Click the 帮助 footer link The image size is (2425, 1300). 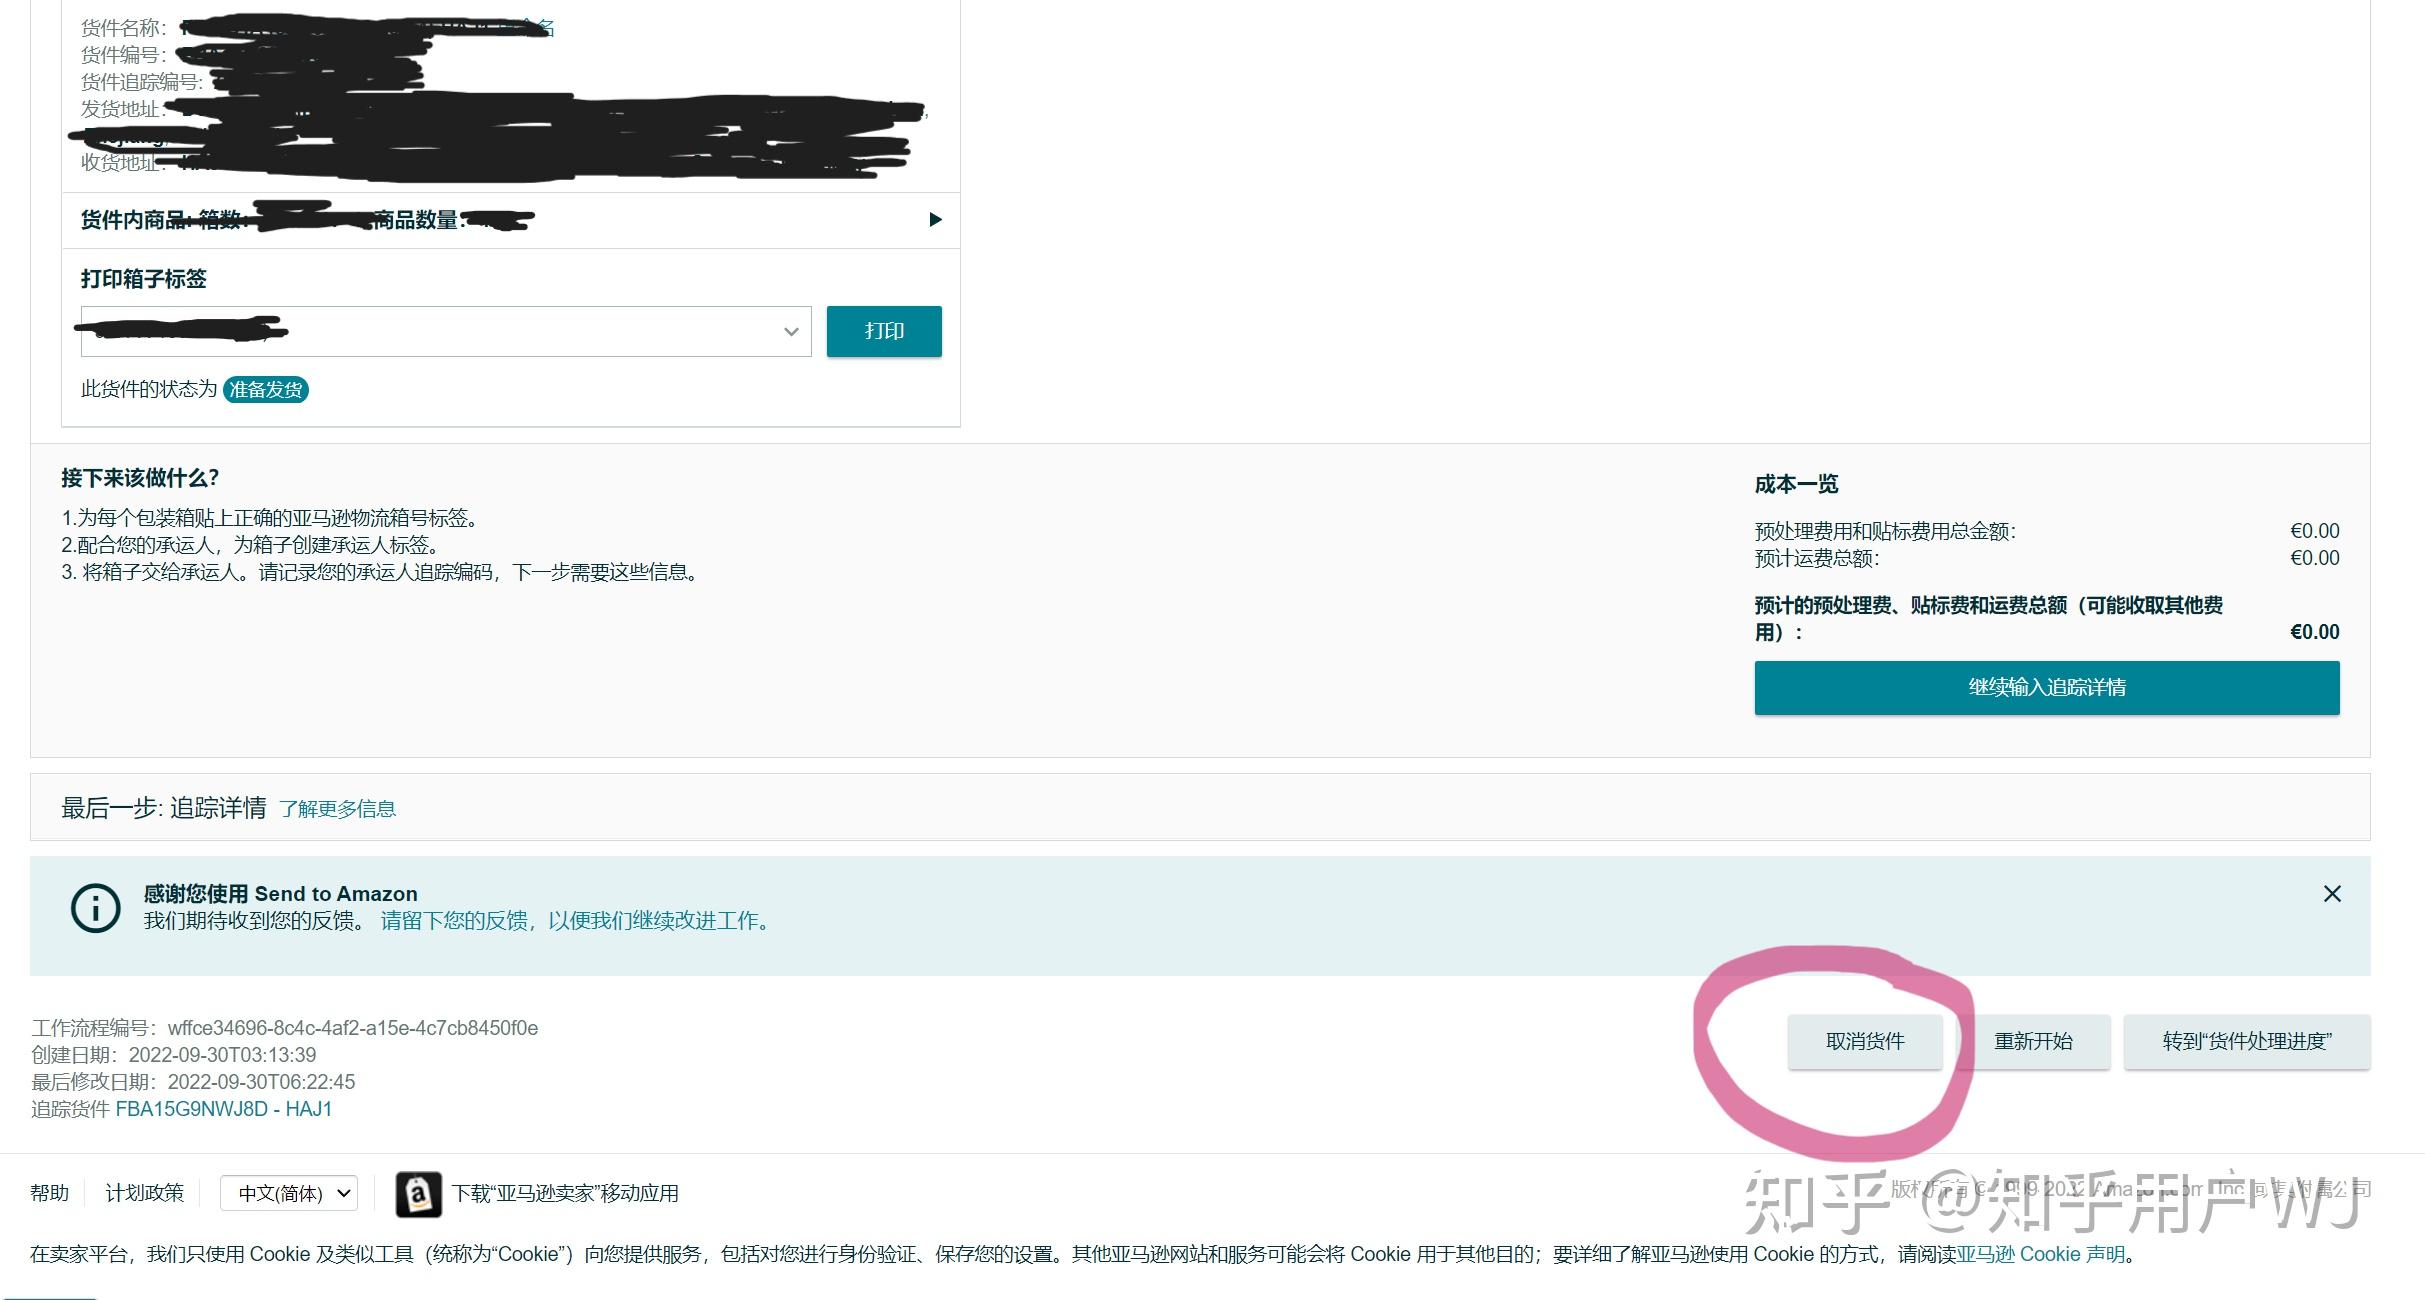(50, 1193)
